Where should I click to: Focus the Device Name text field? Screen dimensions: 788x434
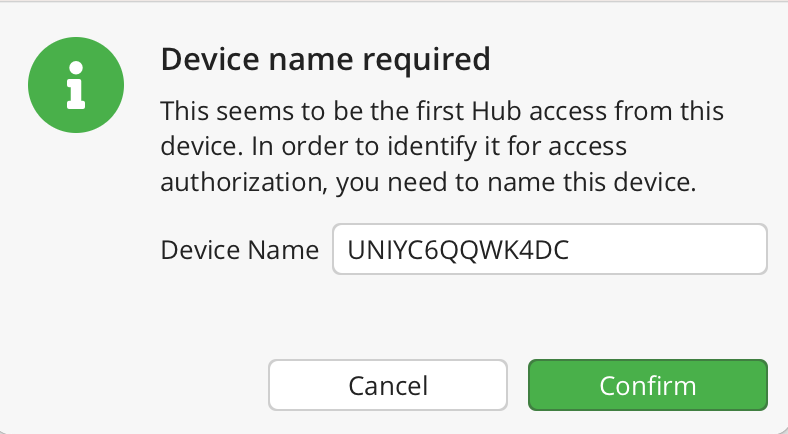click(x=549, y=249)
